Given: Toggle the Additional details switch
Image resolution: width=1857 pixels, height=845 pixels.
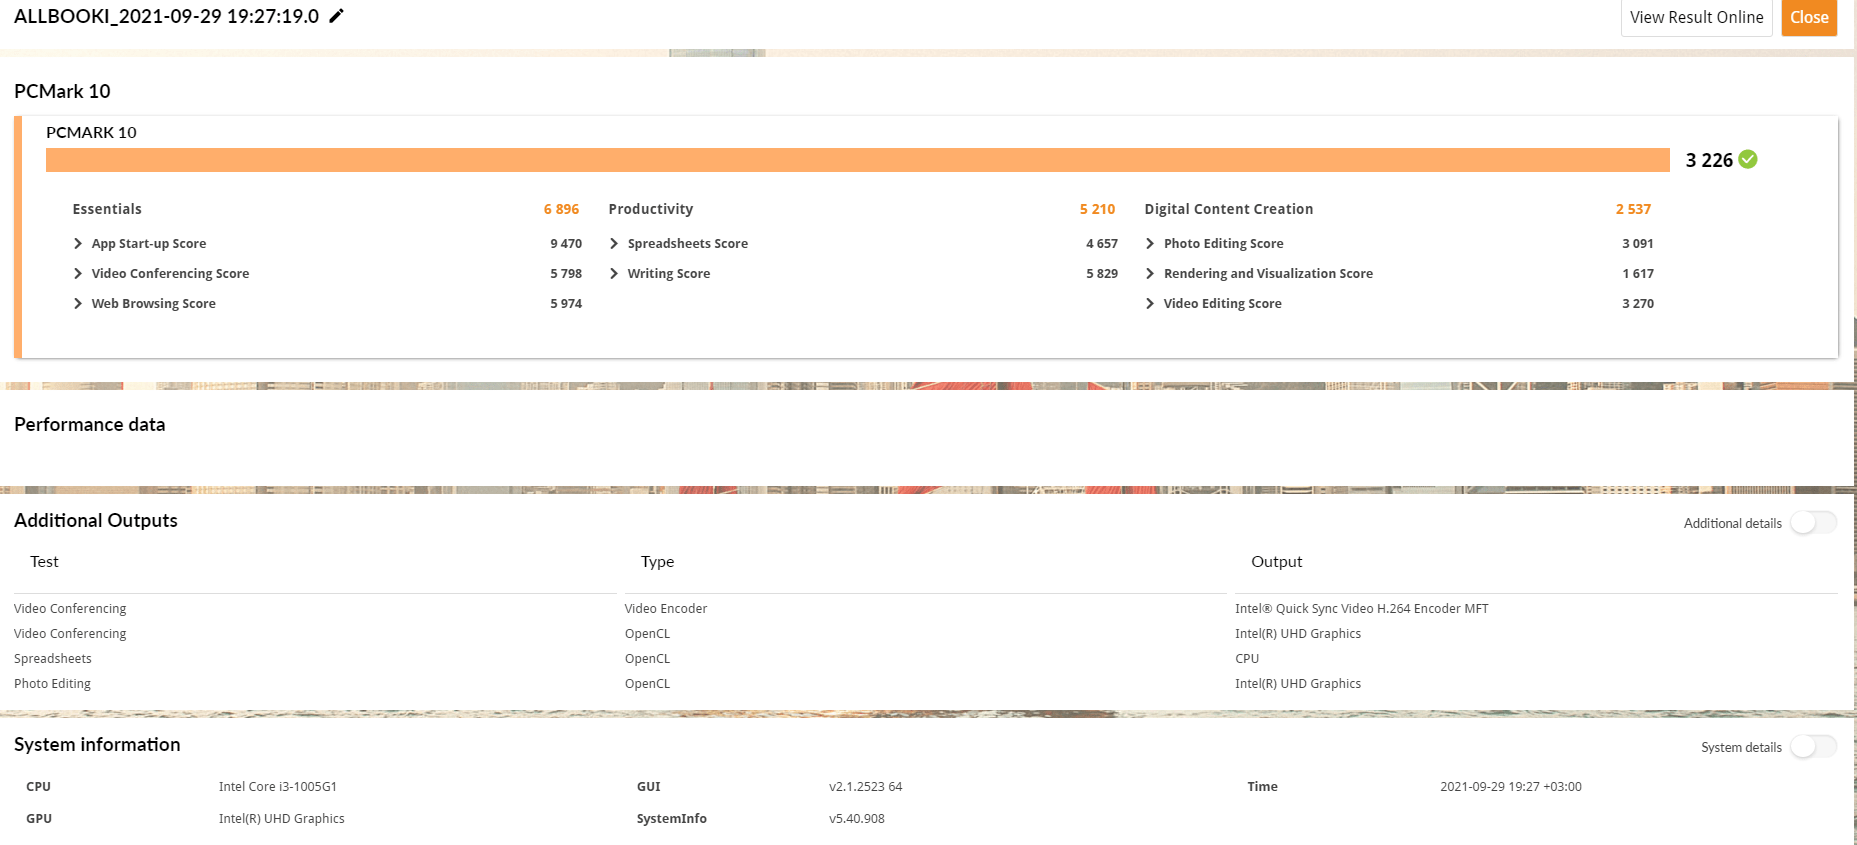Looking at the screenshot, I should [1813, 523].
